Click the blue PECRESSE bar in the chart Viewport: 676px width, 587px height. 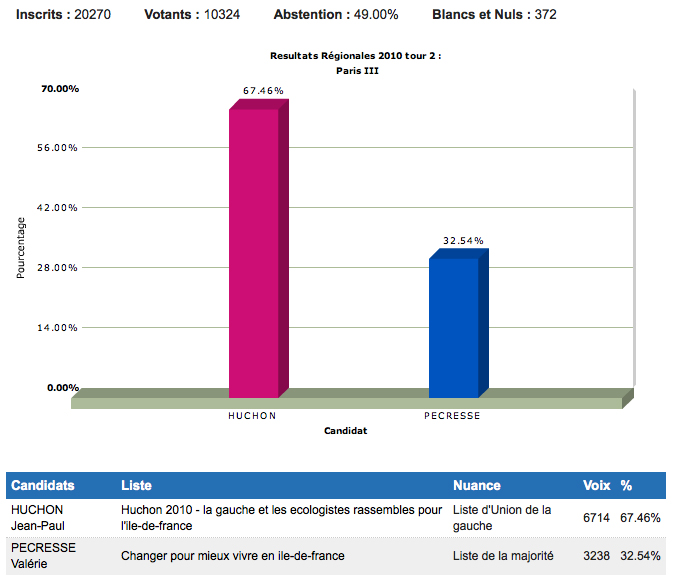(458, 324)
